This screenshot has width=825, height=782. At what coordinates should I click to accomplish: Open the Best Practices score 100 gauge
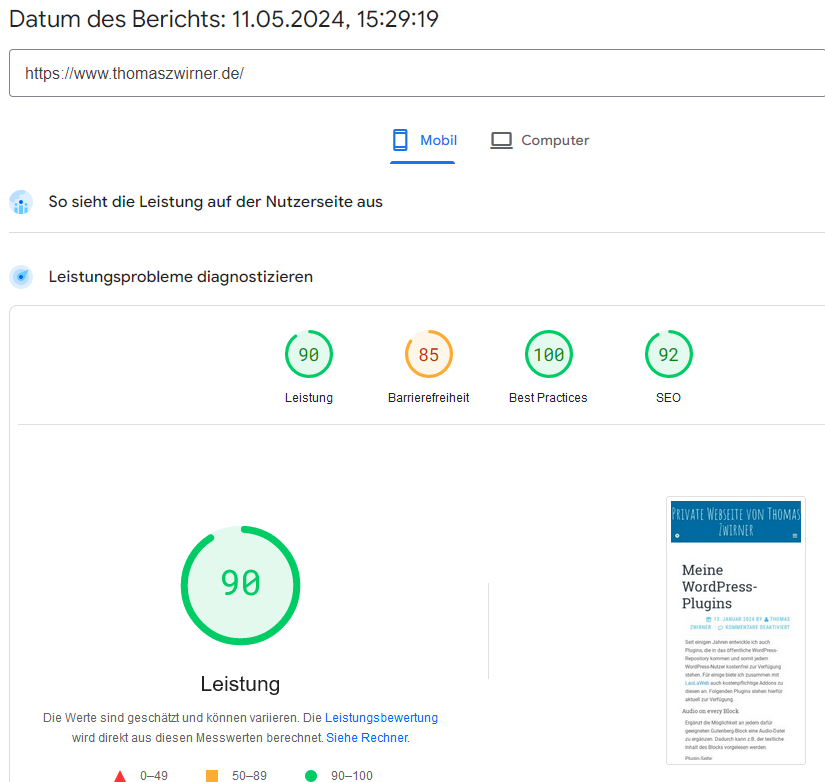click(548, 354)
